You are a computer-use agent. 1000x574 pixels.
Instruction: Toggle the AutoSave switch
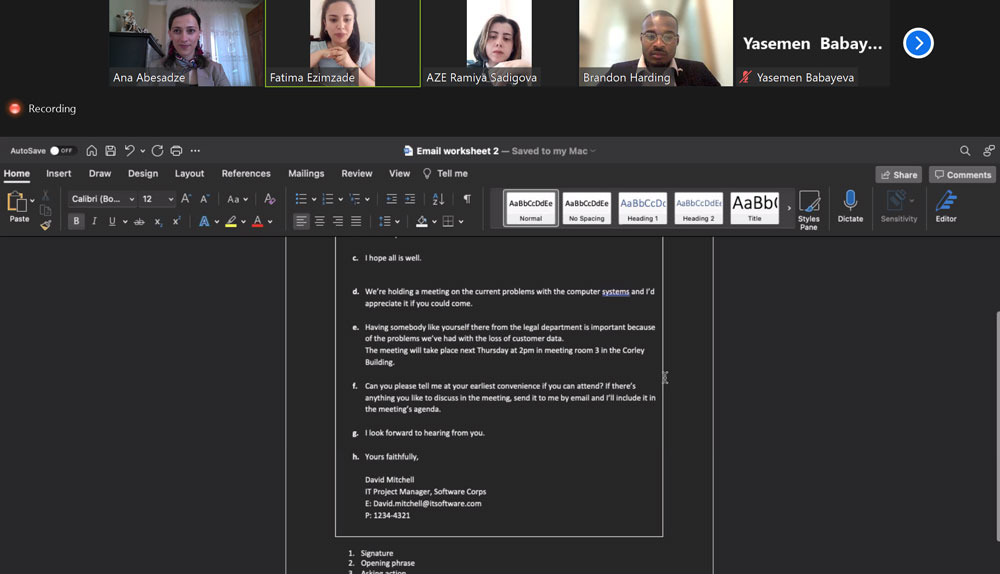[62, 151]
